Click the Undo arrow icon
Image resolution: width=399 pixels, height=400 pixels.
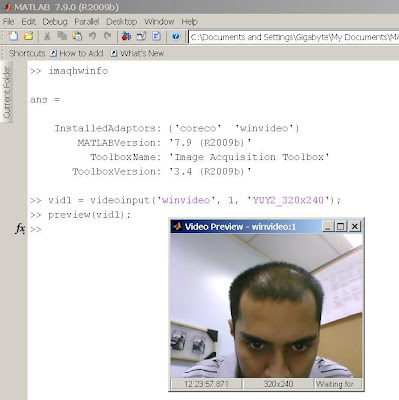click(92, 36)
